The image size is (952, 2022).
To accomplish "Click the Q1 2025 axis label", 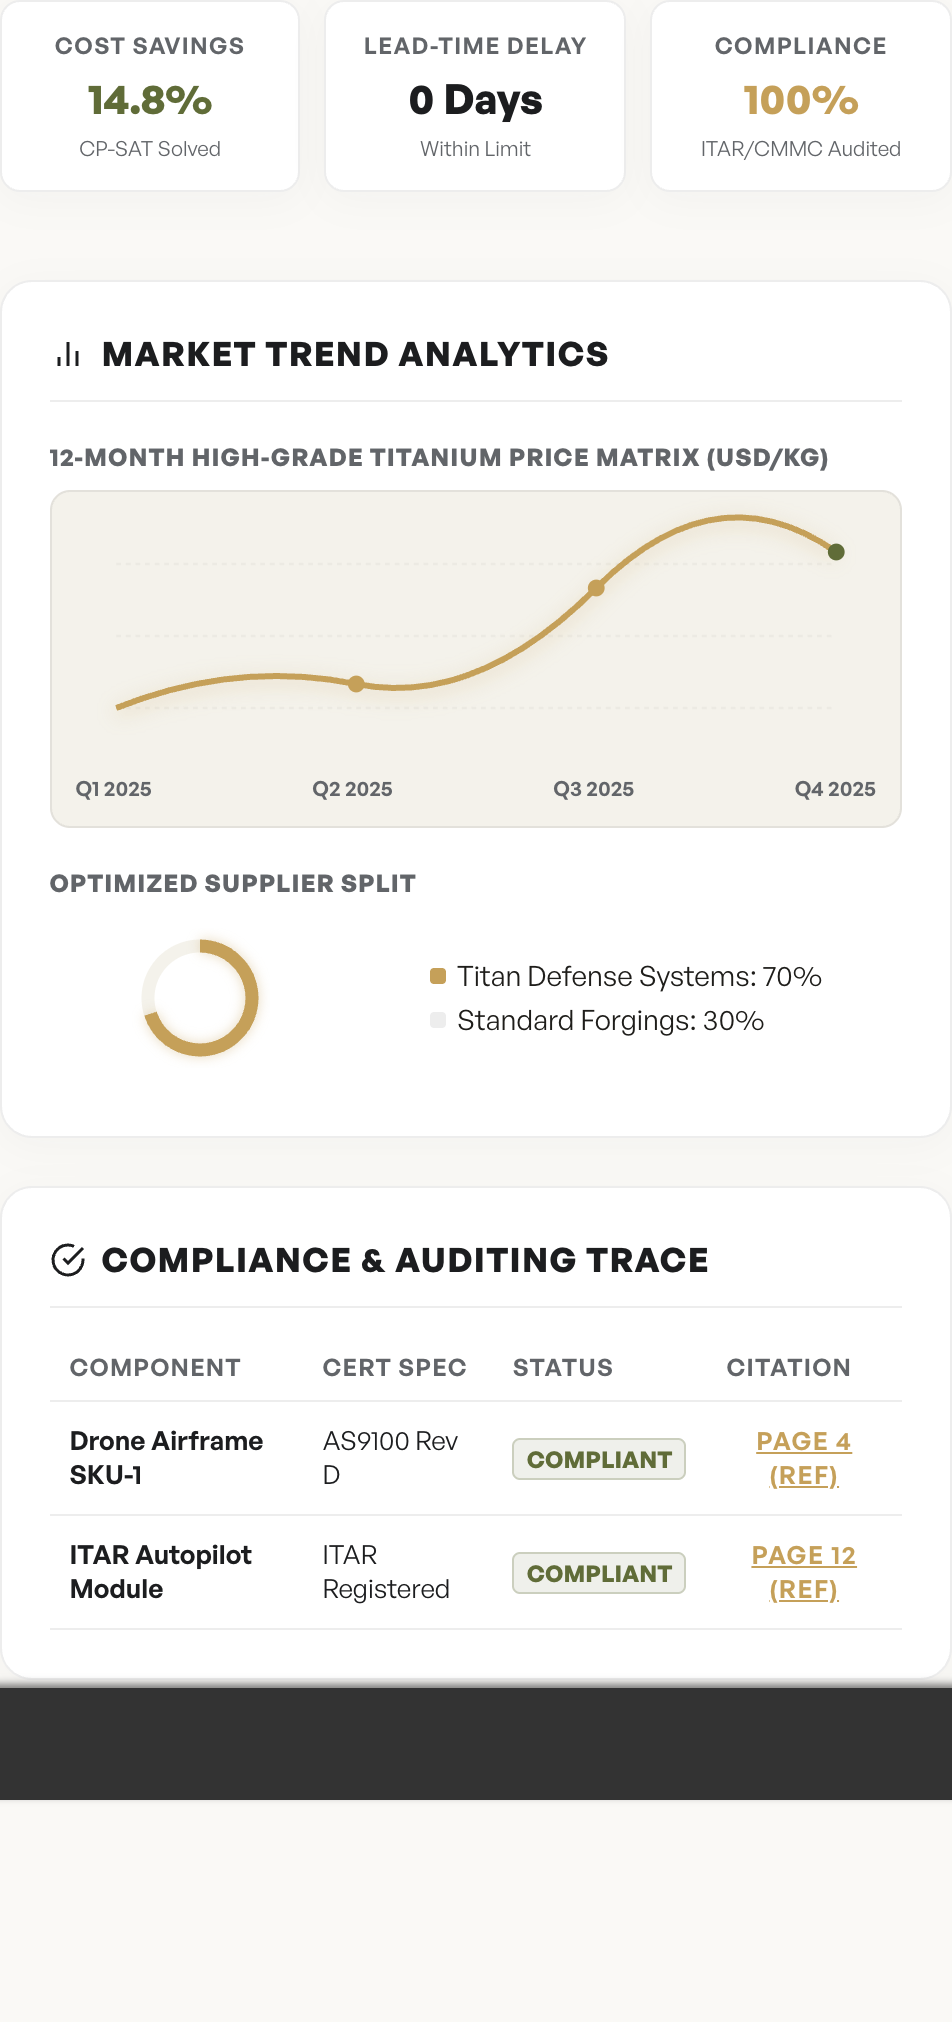I will pyautogui.click(x=114, y=789).
